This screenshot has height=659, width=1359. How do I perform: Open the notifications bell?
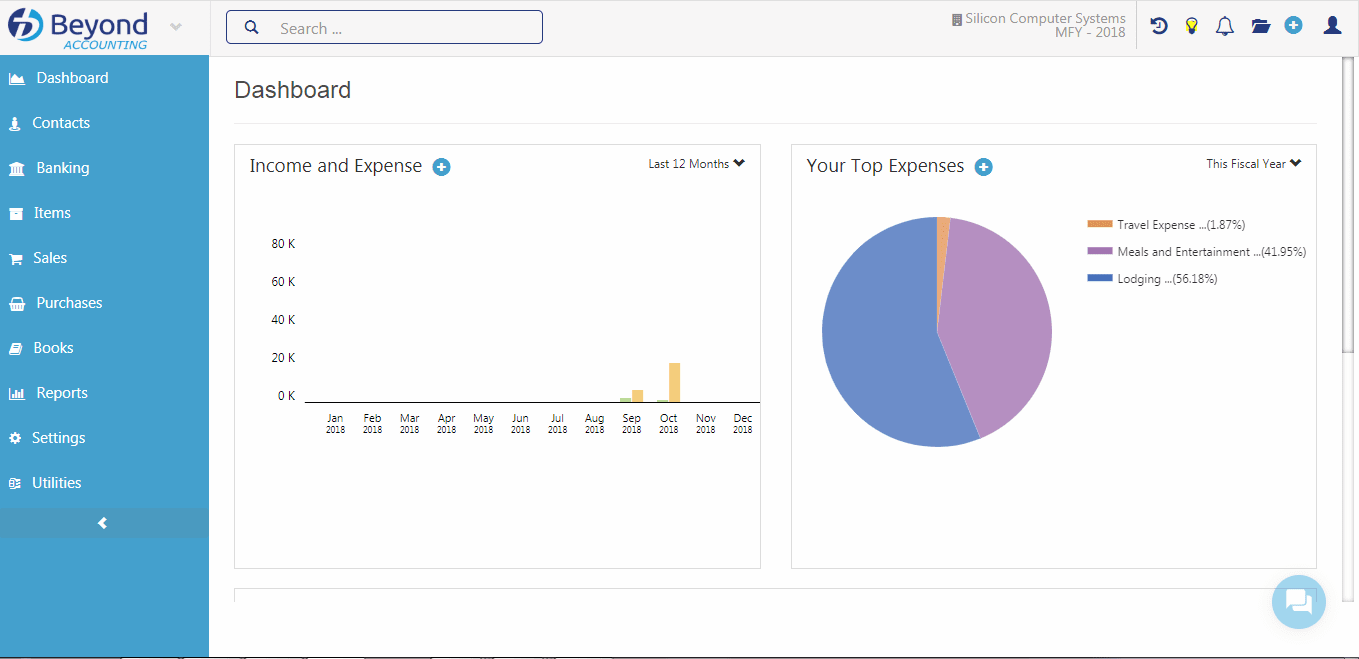(x=1224, y=26)
